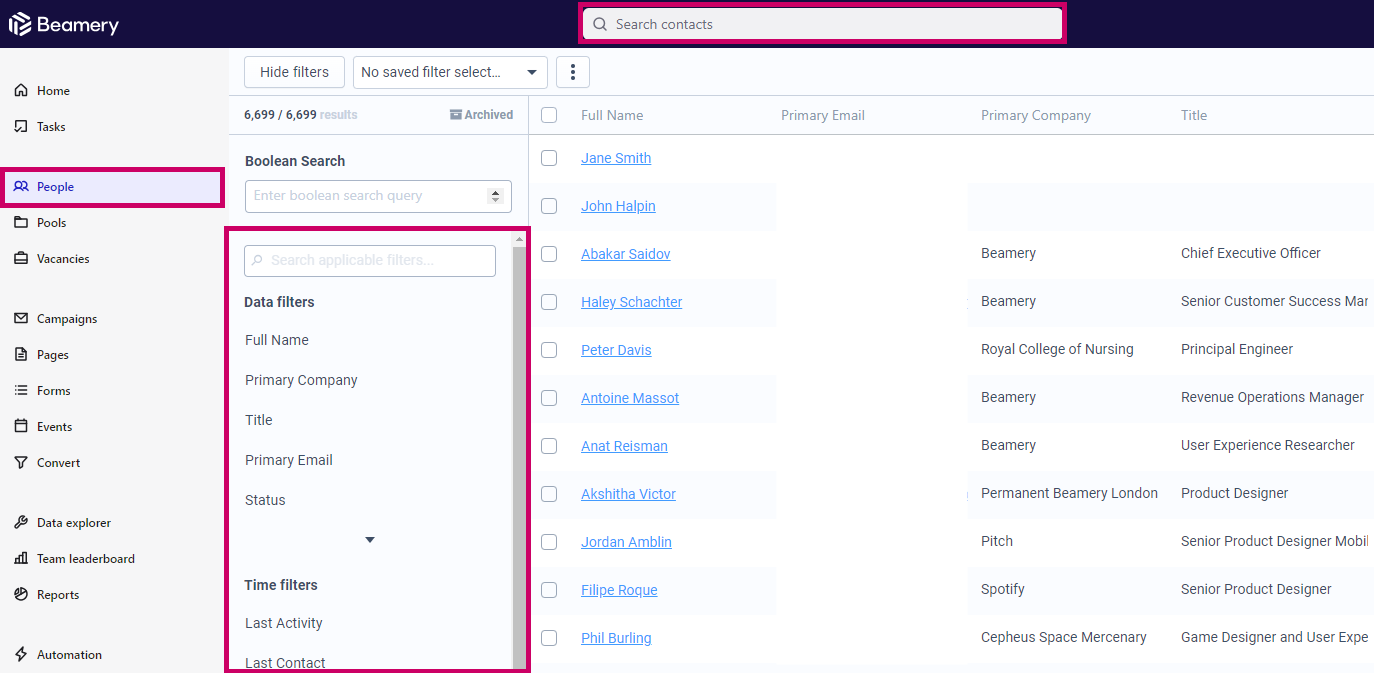1374x673 pixels.
Task: Open Jane Smith's profile link
Action: [x=616, y=158]
